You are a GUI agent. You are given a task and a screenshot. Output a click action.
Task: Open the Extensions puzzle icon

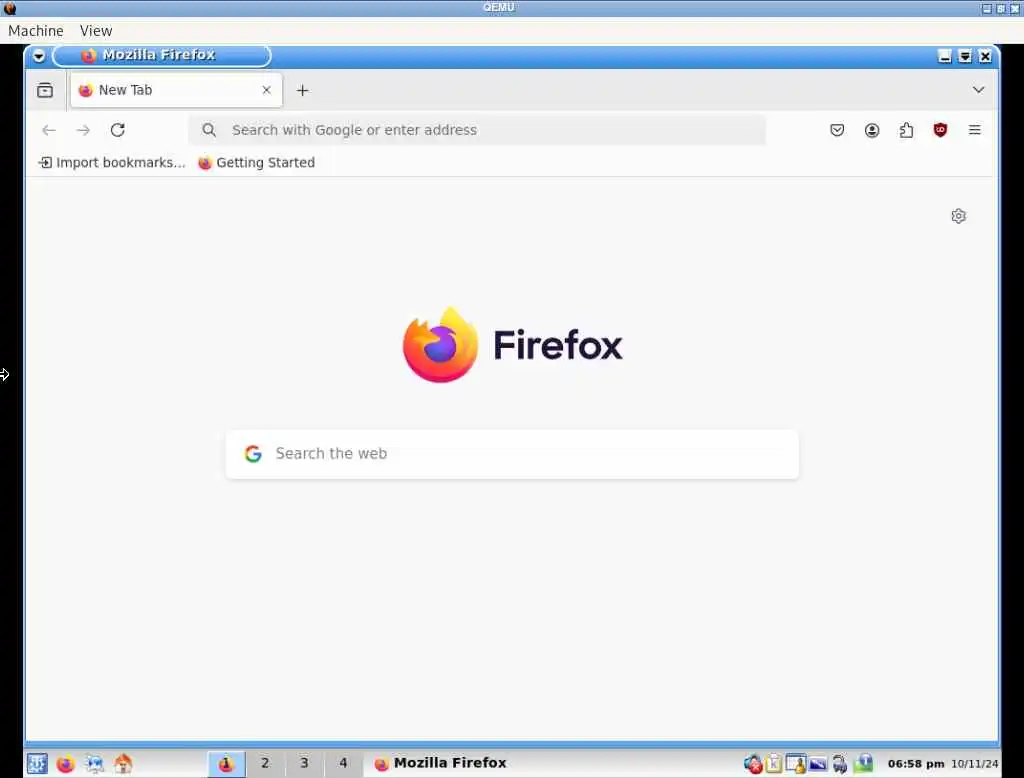click(x=906, y=130)
